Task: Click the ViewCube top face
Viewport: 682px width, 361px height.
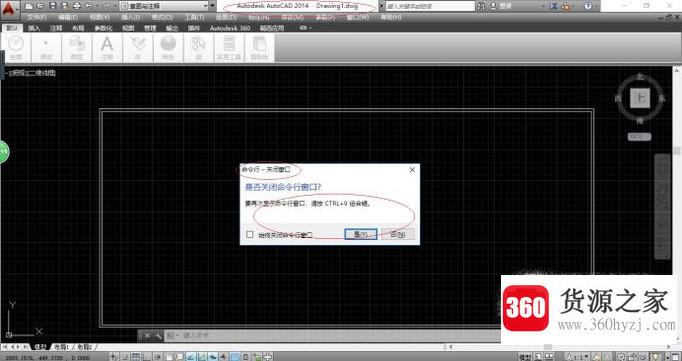Action: coord(640,97)
